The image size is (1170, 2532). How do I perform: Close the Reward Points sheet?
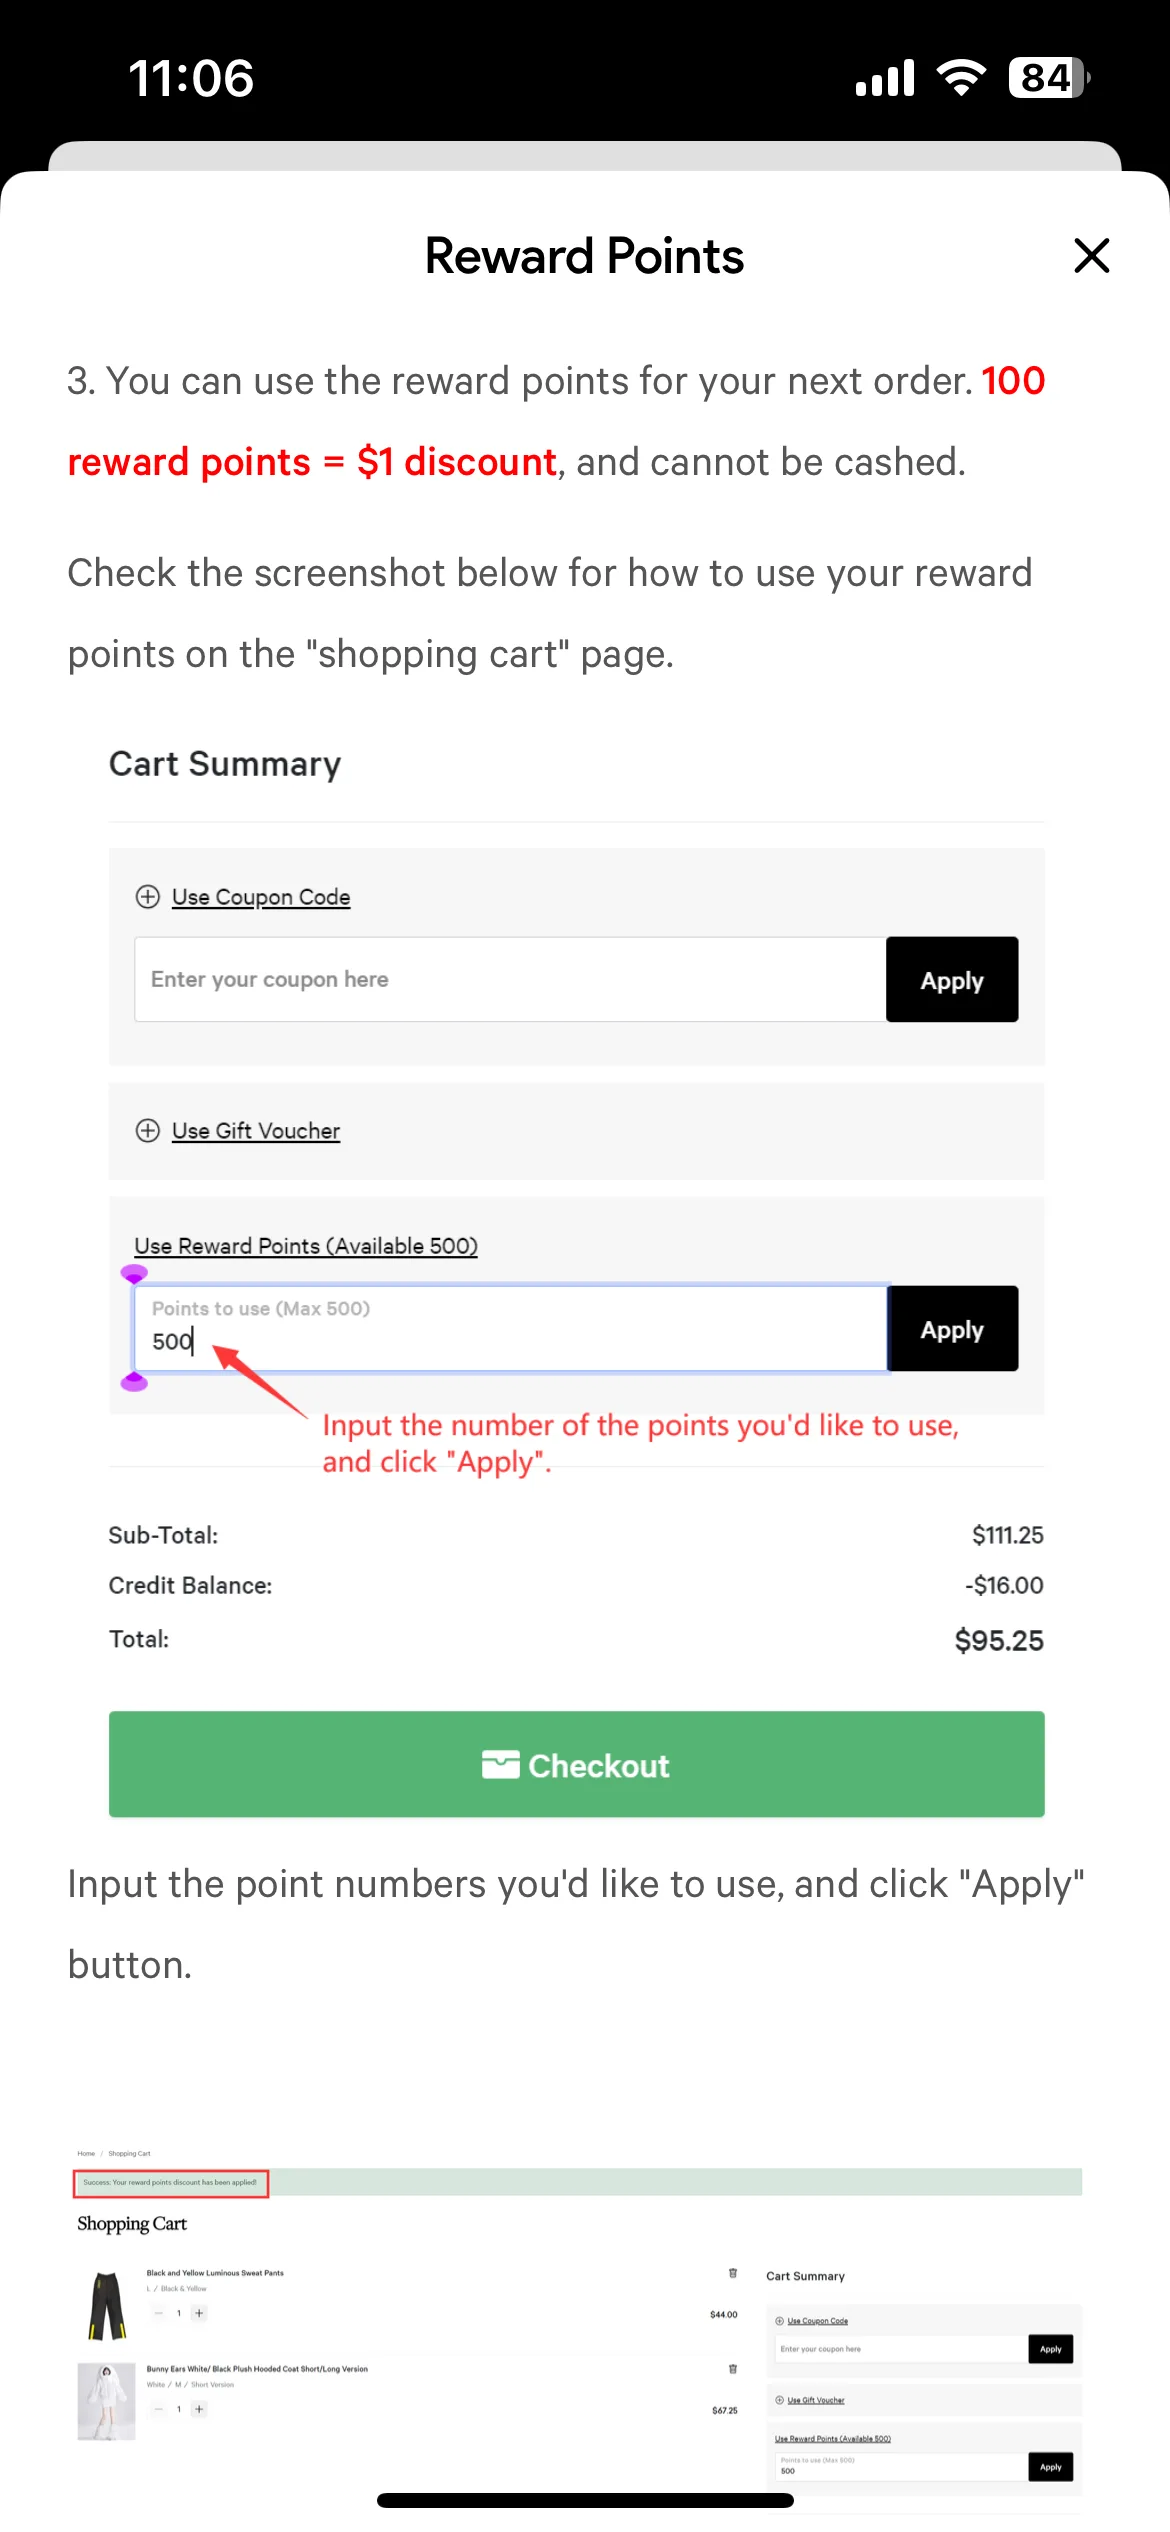1091,255
